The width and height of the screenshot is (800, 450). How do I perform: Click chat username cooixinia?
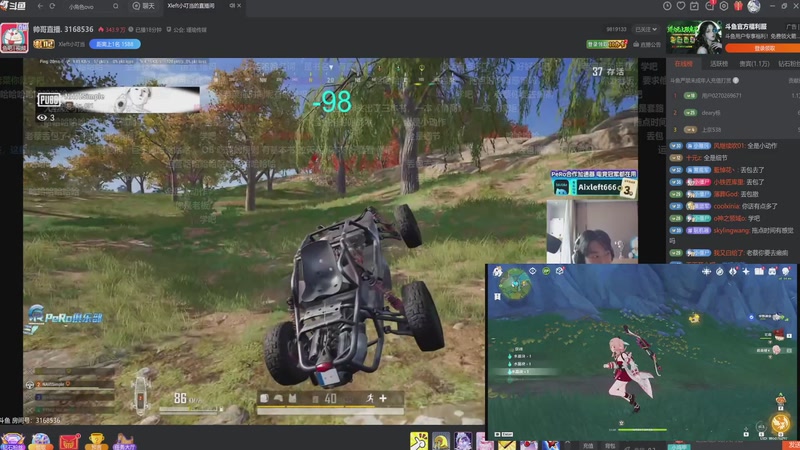(x=726, y=206)
